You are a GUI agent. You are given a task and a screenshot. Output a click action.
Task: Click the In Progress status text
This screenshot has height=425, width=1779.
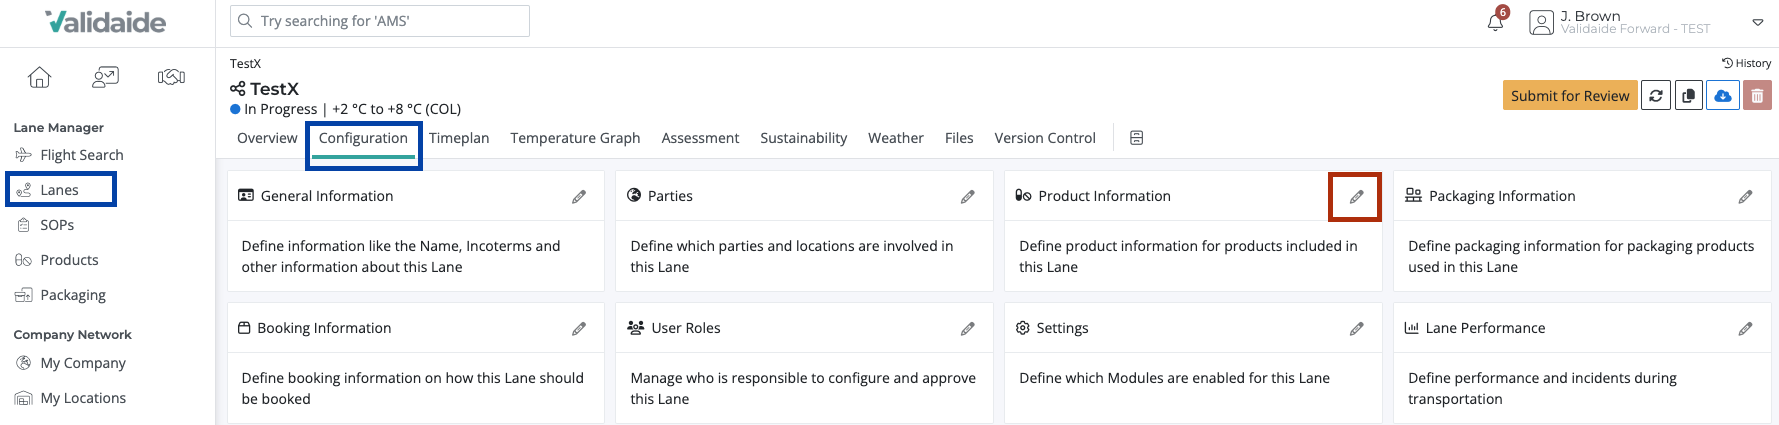pos(280,109)
